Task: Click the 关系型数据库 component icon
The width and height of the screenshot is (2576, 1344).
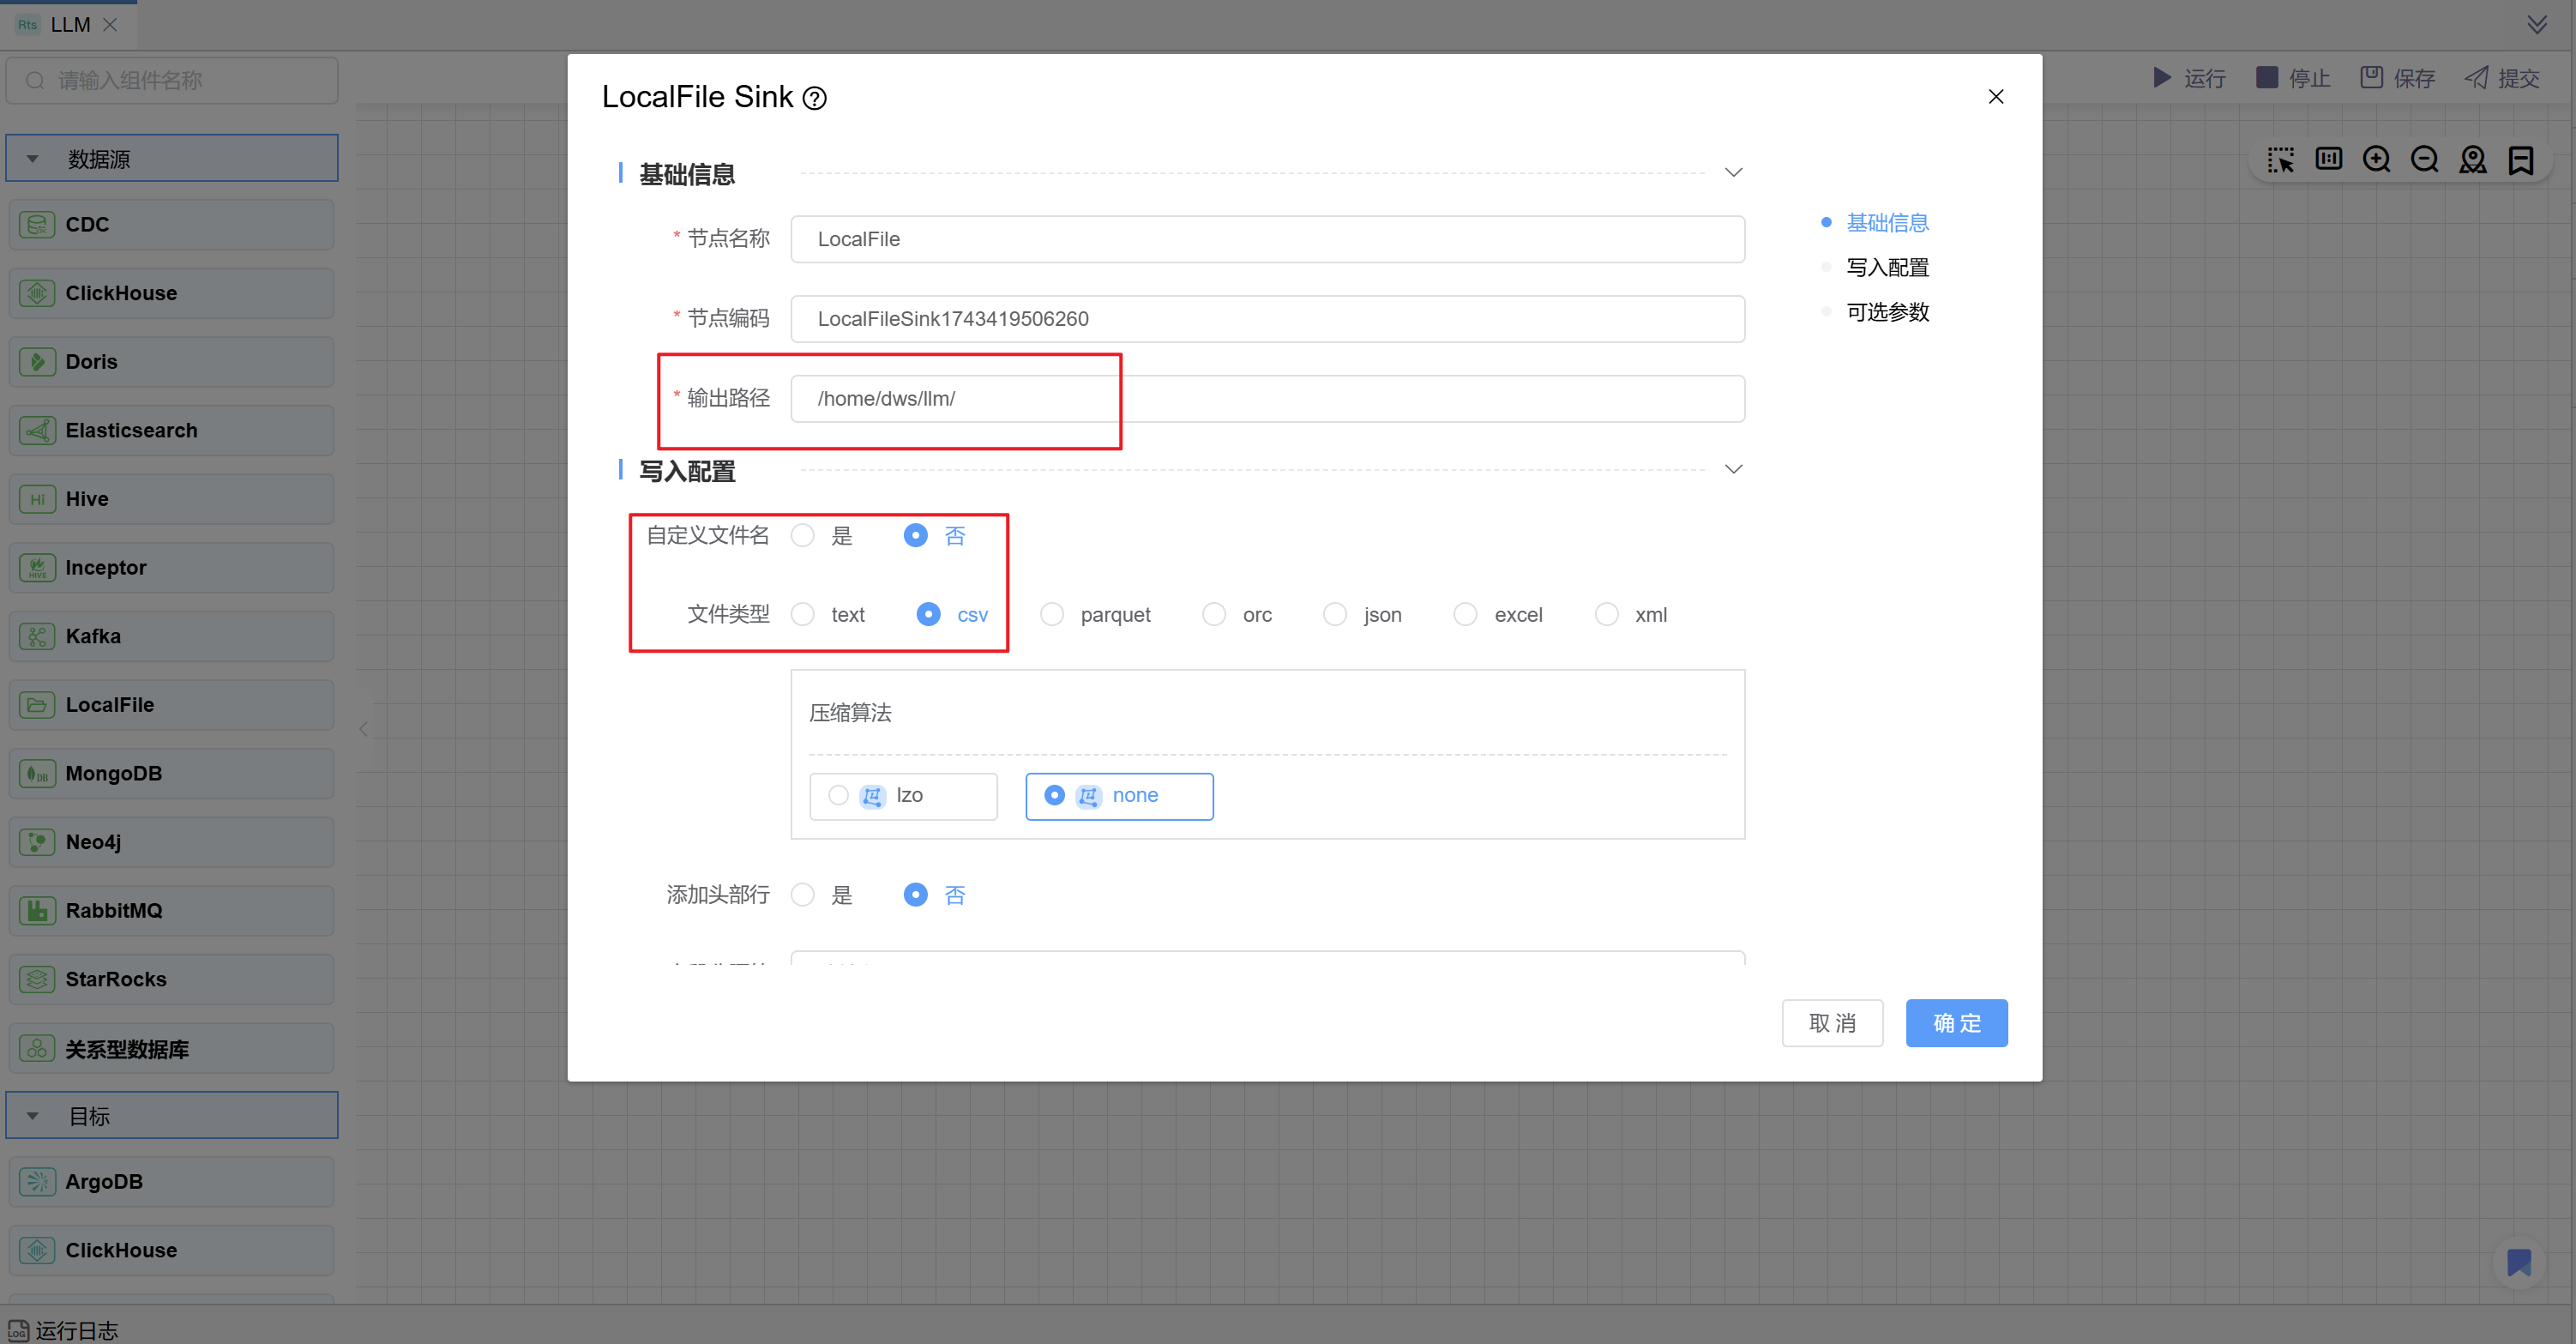Action: (x=37, y=1049)
